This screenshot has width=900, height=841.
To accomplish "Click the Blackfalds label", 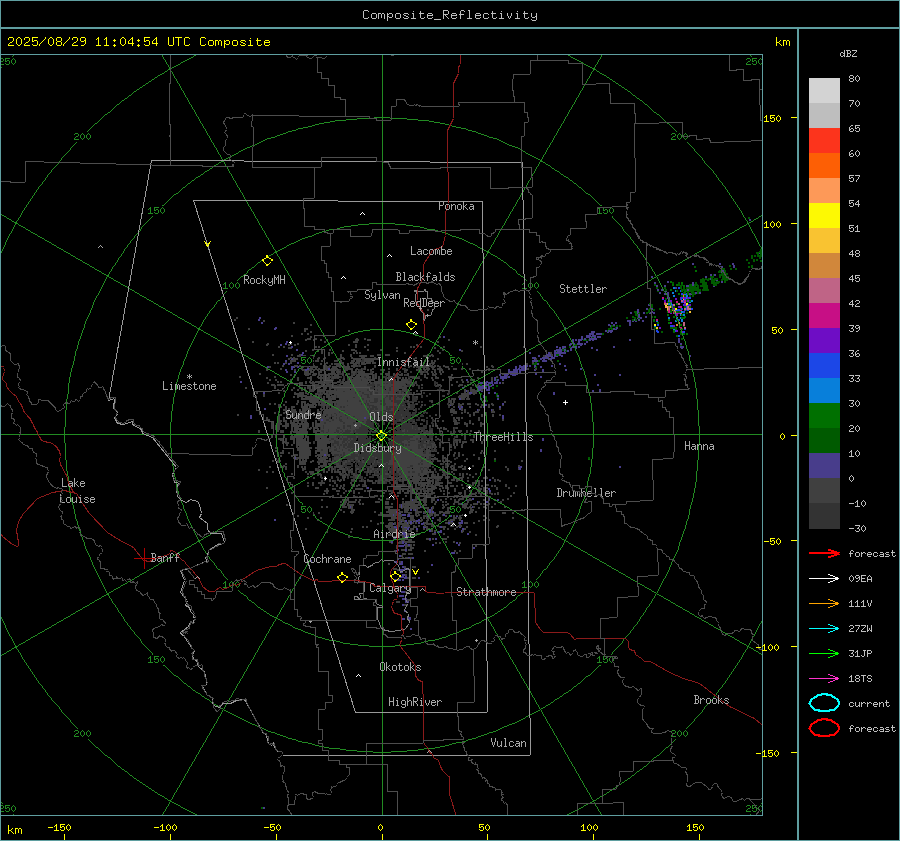I will [425, 277].
